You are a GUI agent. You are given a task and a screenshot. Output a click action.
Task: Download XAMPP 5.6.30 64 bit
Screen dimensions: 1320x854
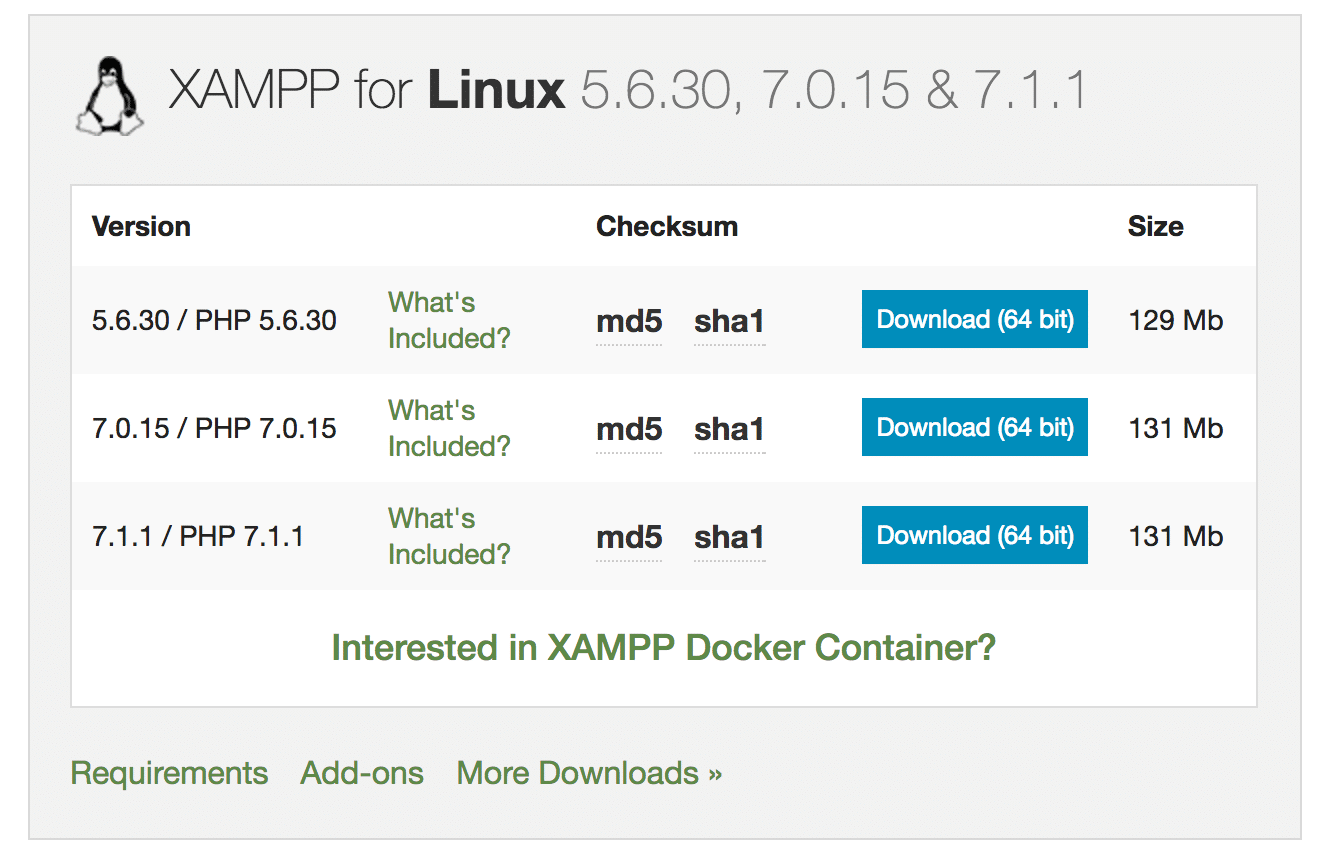point(974,320)
